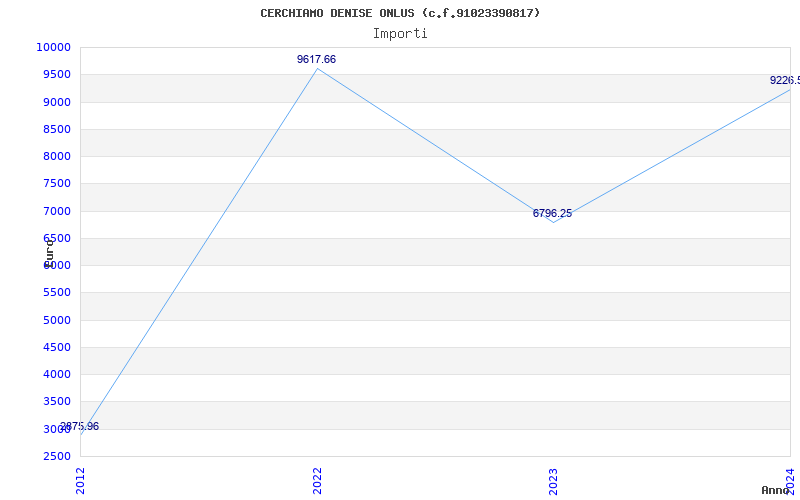Select the 6796.25 data label
The height and width of the screenshot is (500, 800).
pos(553,213)
